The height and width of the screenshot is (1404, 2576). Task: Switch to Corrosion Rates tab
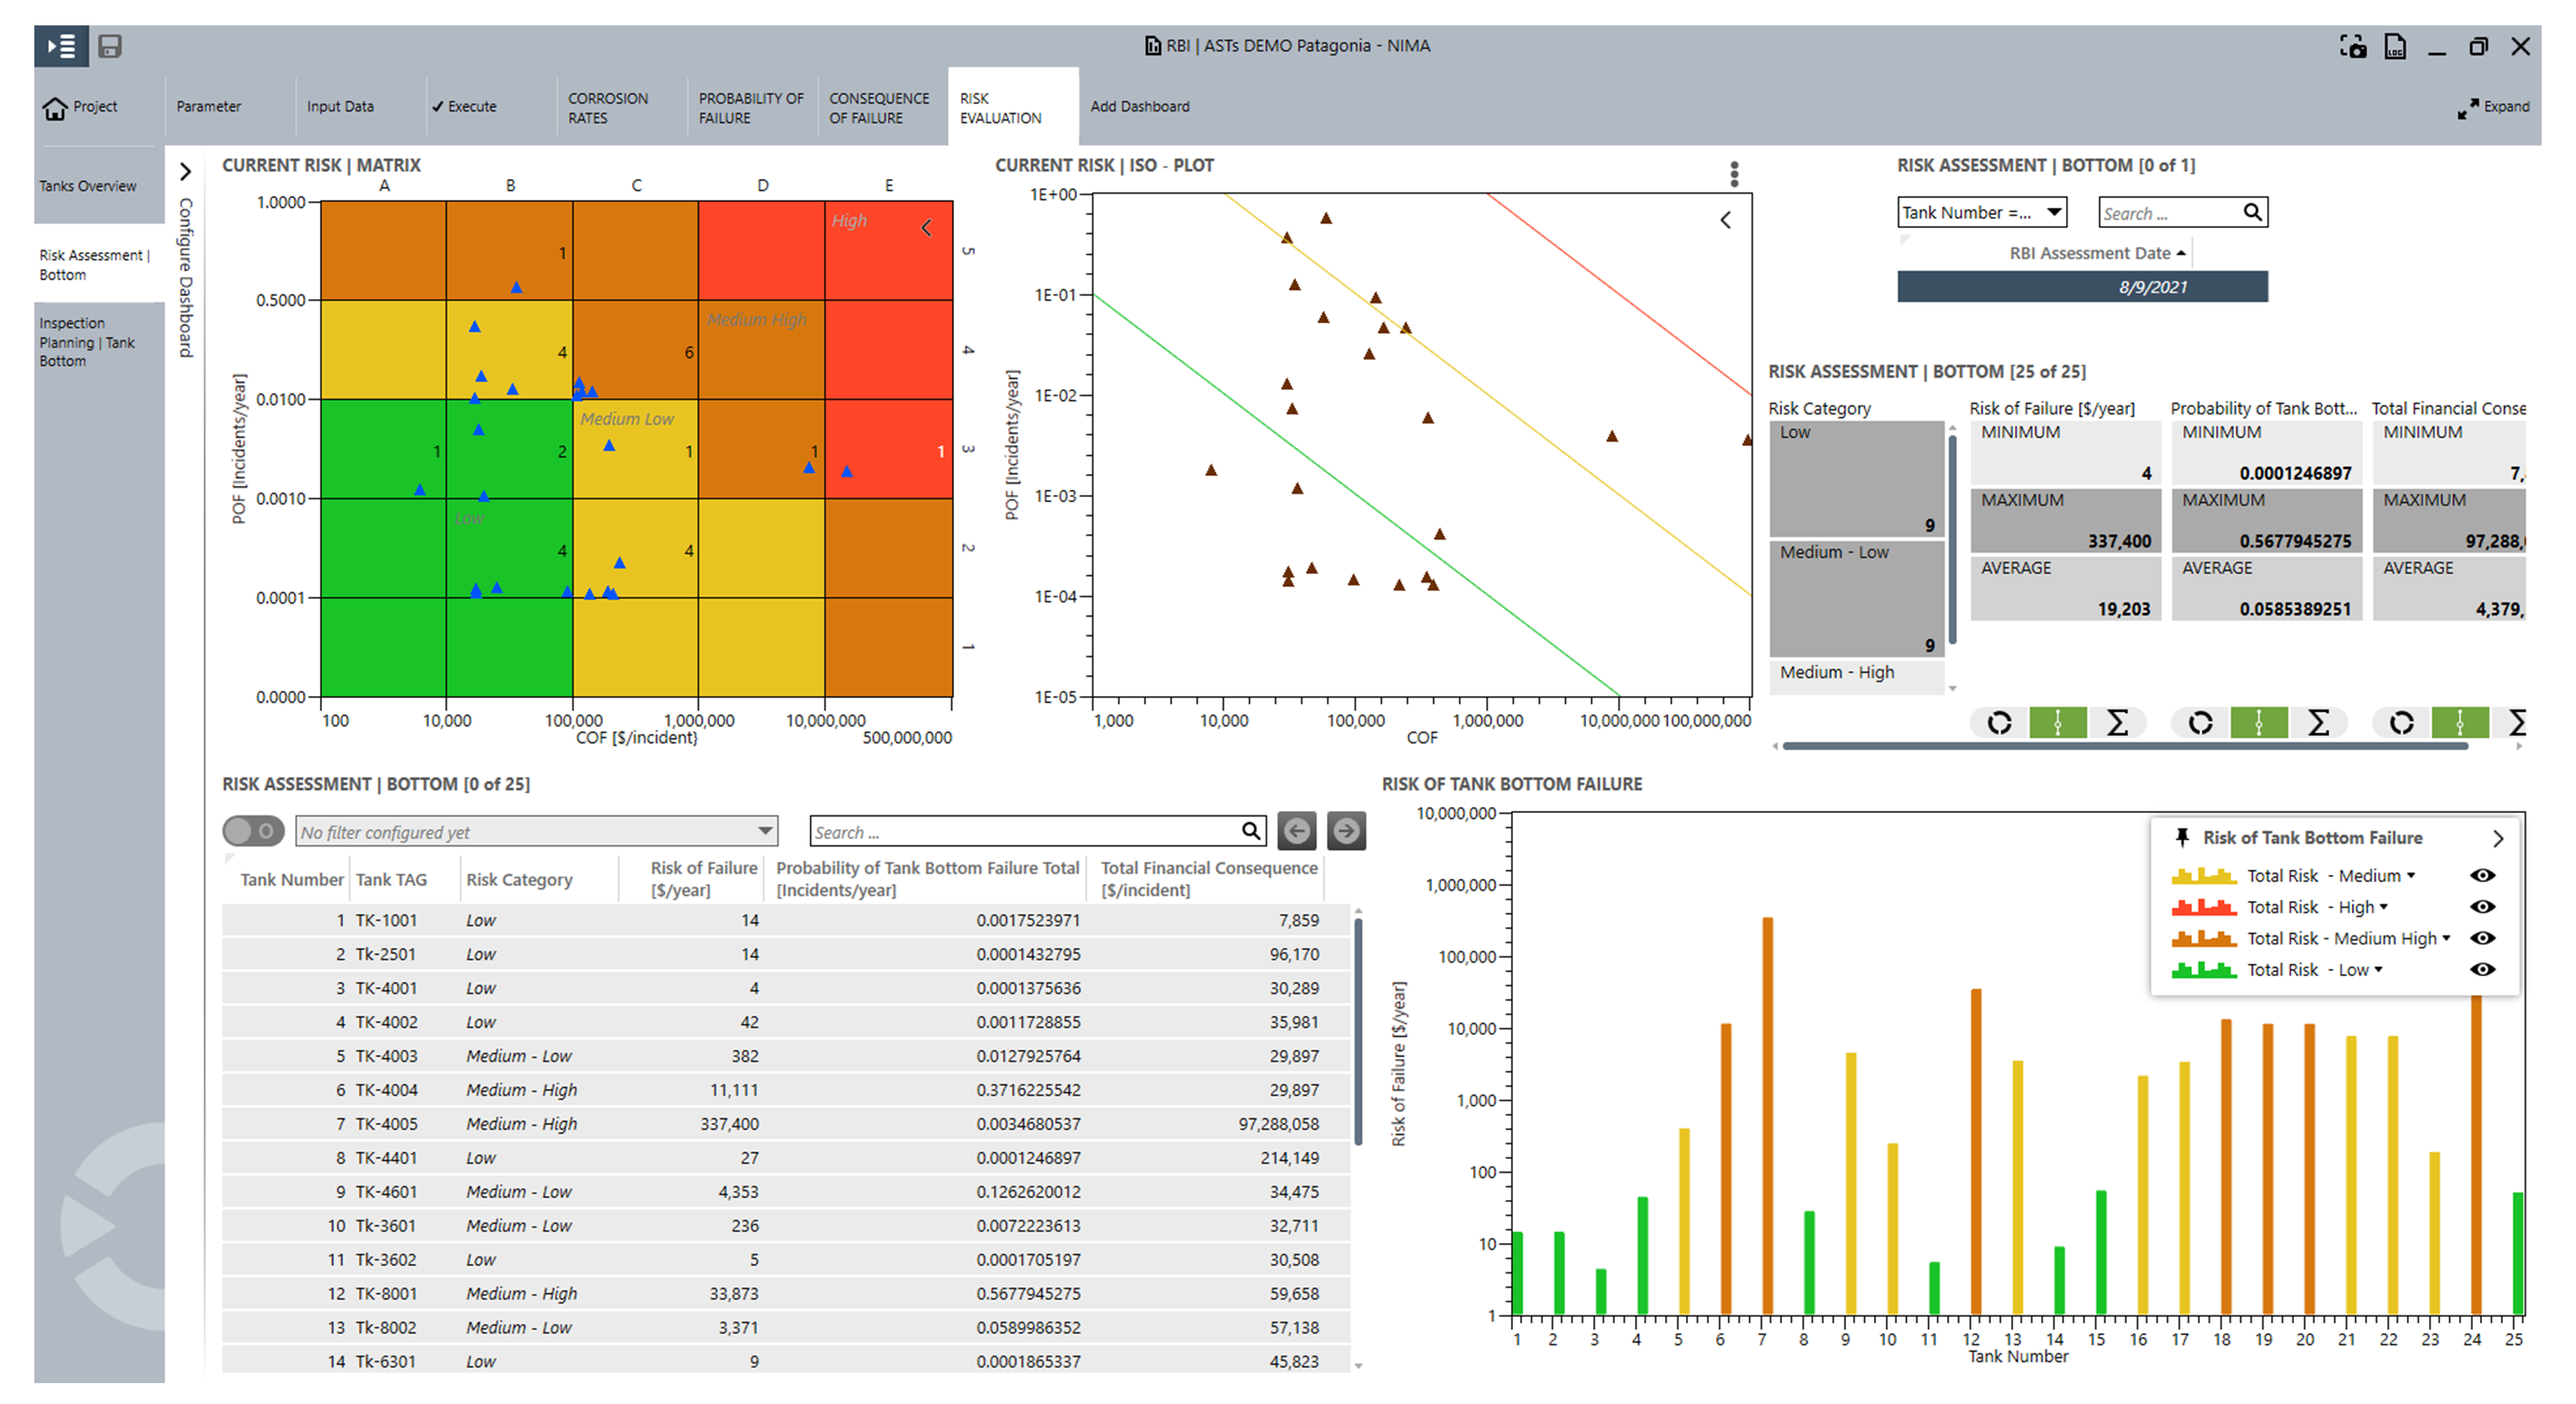(608, 107)
